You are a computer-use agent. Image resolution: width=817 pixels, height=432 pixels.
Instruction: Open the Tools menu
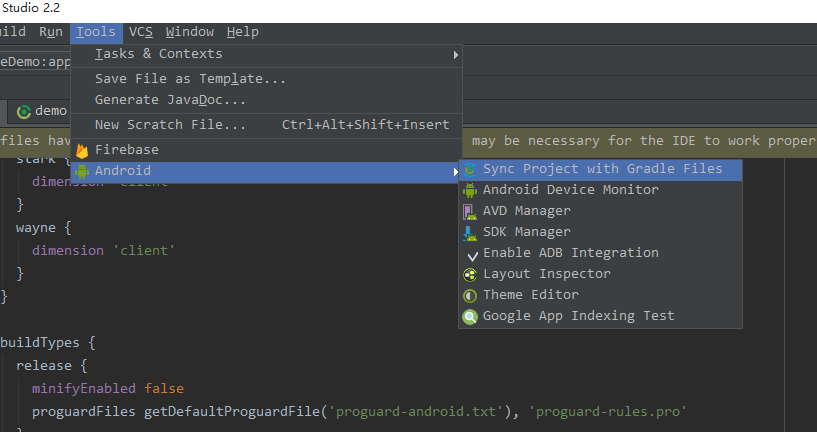point(96,32)
